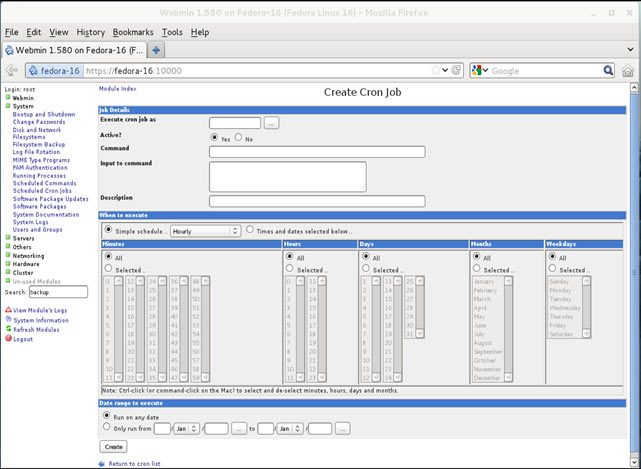Image resolution: width=641 pixels, height=469 pixels.
Task: Select Active Yes radio button
Action: pos(214,137)
